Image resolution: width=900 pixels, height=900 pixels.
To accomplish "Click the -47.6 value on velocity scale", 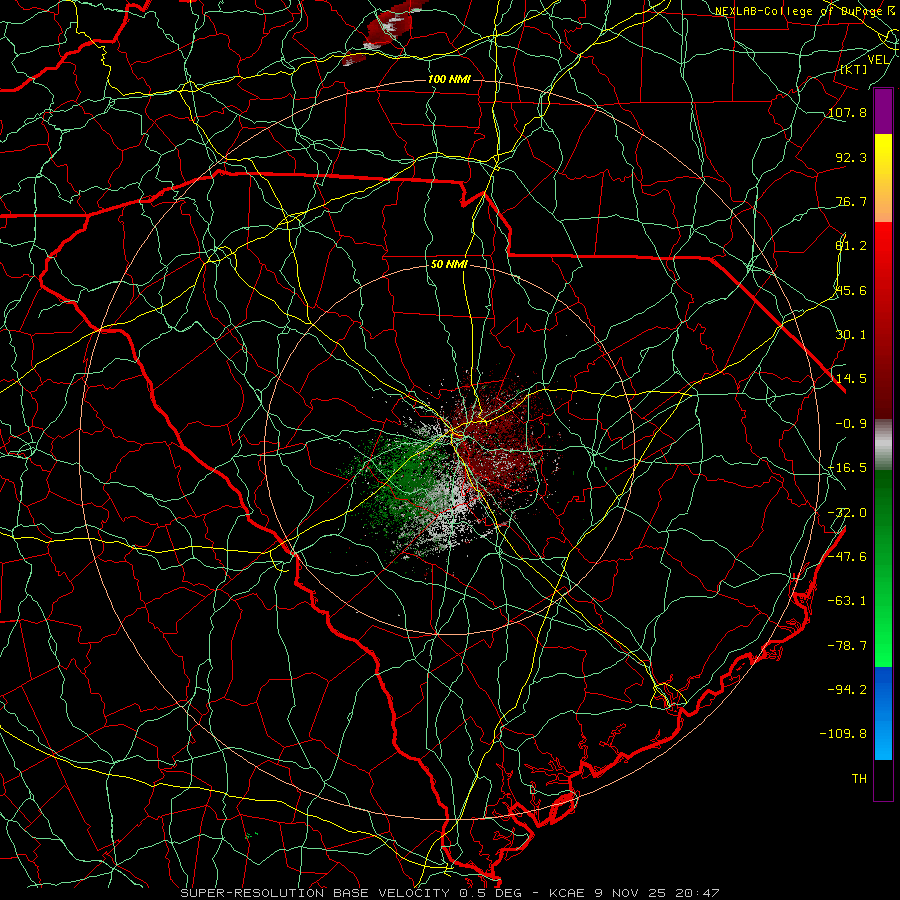I will click(x=847, y=557).
